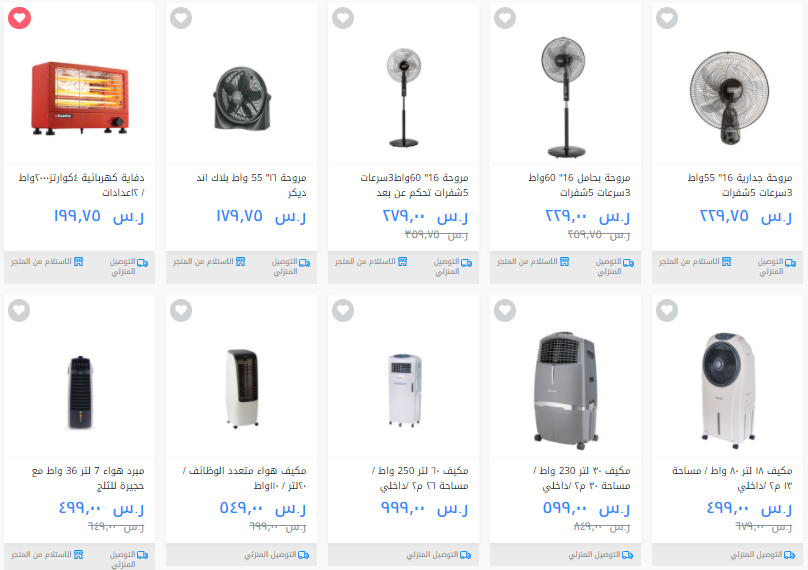Favorite the Black and Decker box fan
808x570 pixels.
[x=181, y=18]
